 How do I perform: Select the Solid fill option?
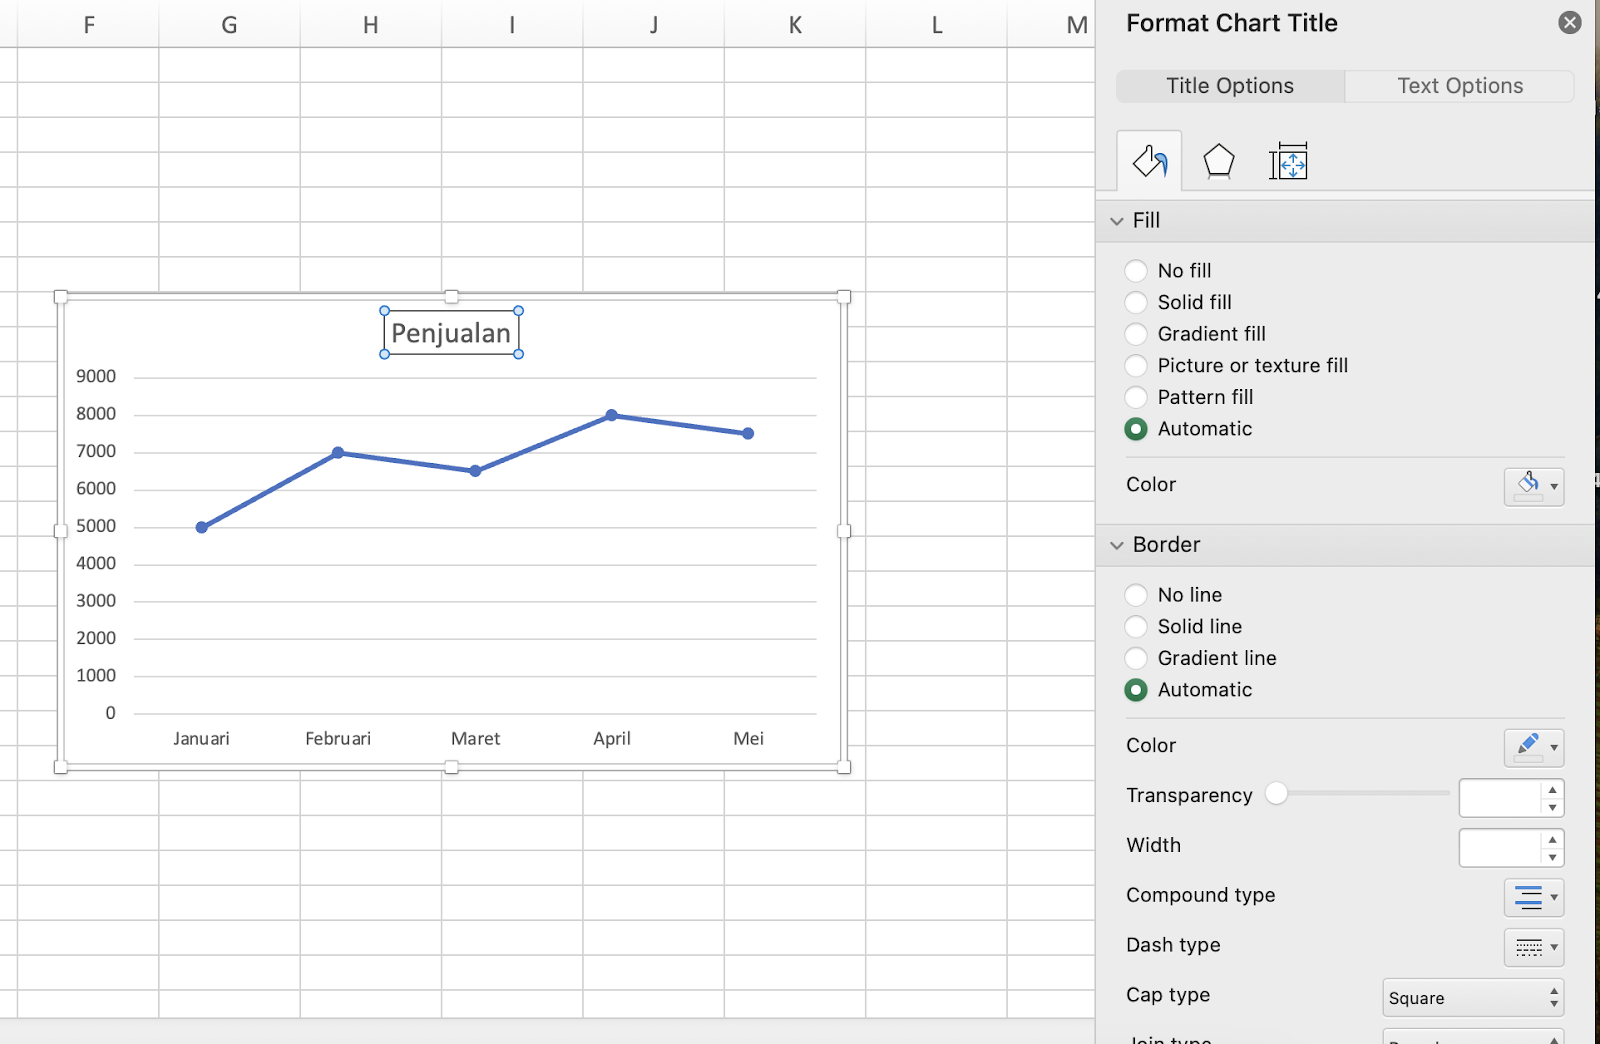click(x=1136, y=302)
